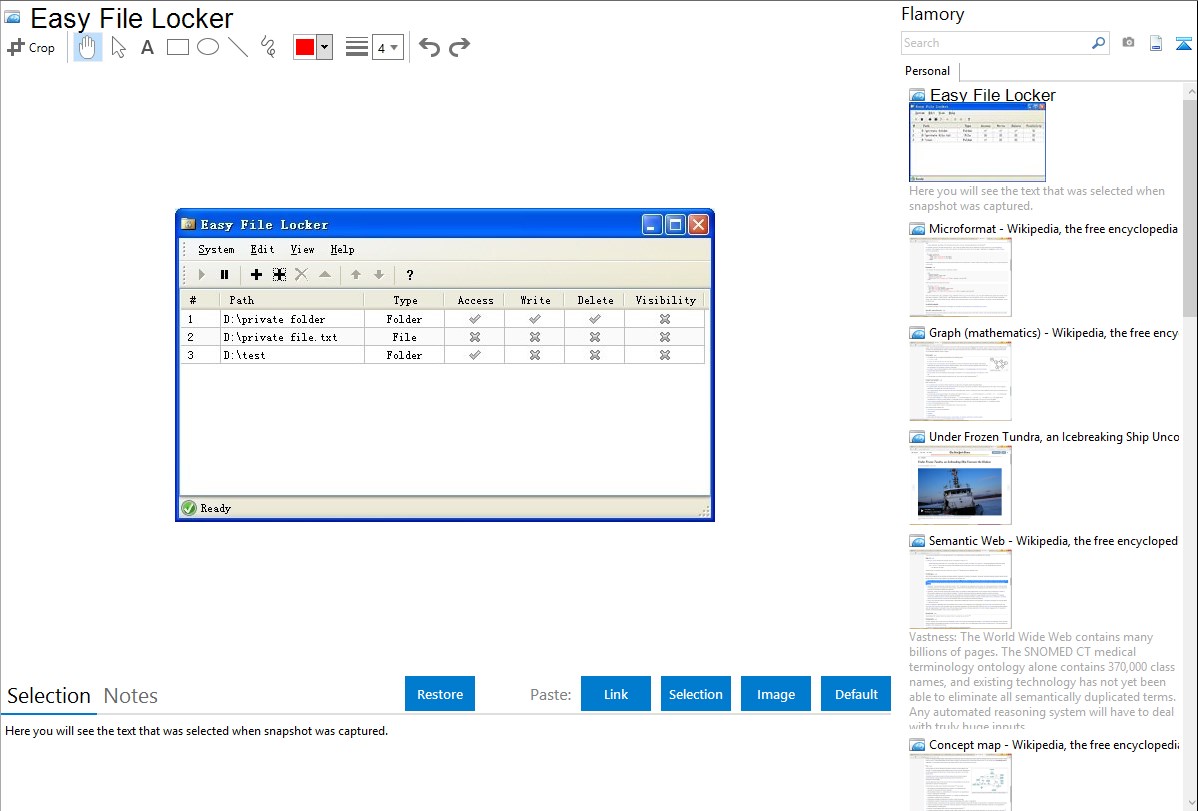The width and height of the screenshot is (1198, 811).
Task: Expand the line width dropdown
Action: (x=387, y=47)
